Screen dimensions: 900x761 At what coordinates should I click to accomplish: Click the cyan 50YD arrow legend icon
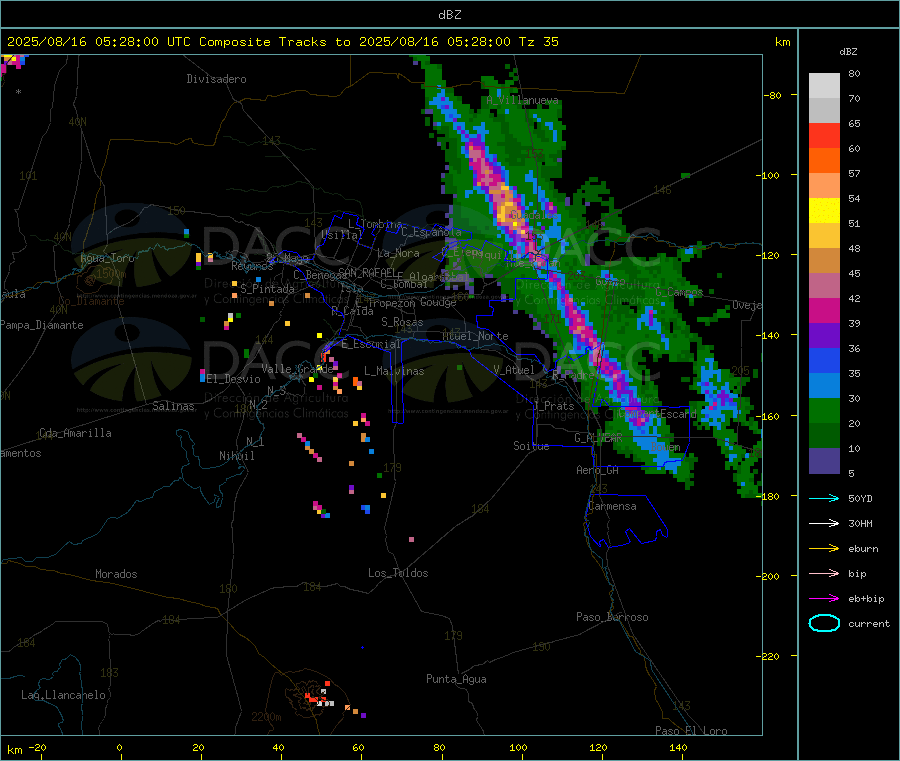pyautogui.click(x=824, y=498)
